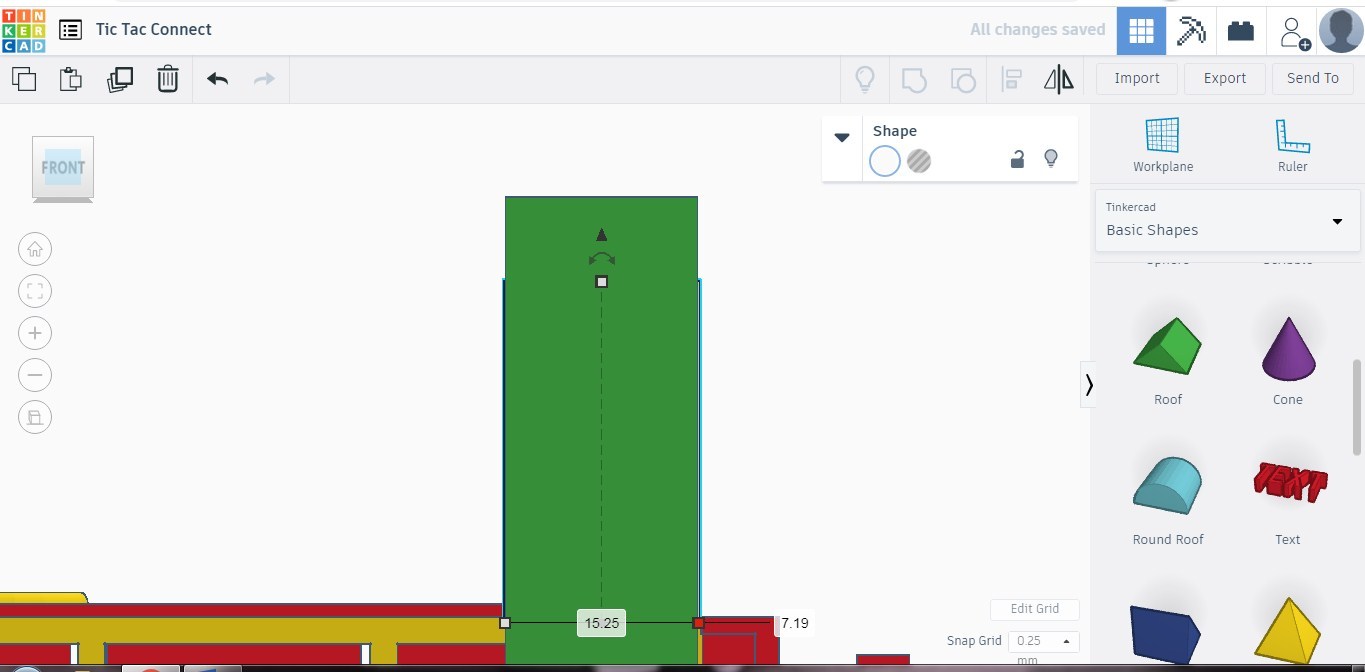Viewport: 1365px width, 672px height.
Task: Select the Cone shape thumbnail
Action: pyautogui.click(x=1287, y=349)
